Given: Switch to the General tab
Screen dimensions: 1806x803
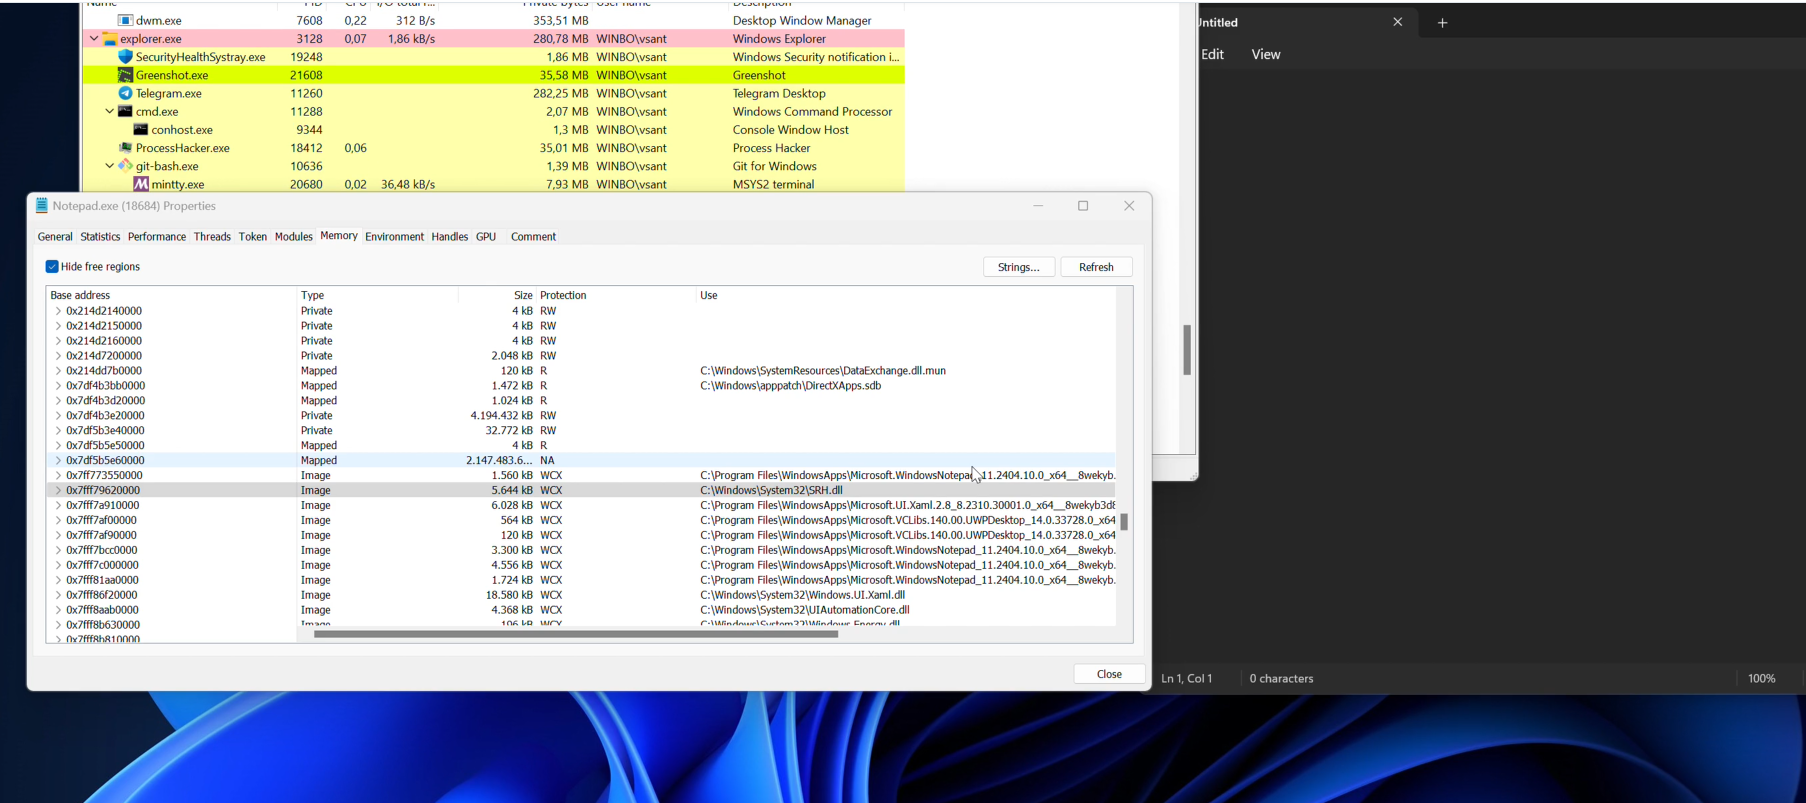Looking at the screenshot, I should (55, 237).
